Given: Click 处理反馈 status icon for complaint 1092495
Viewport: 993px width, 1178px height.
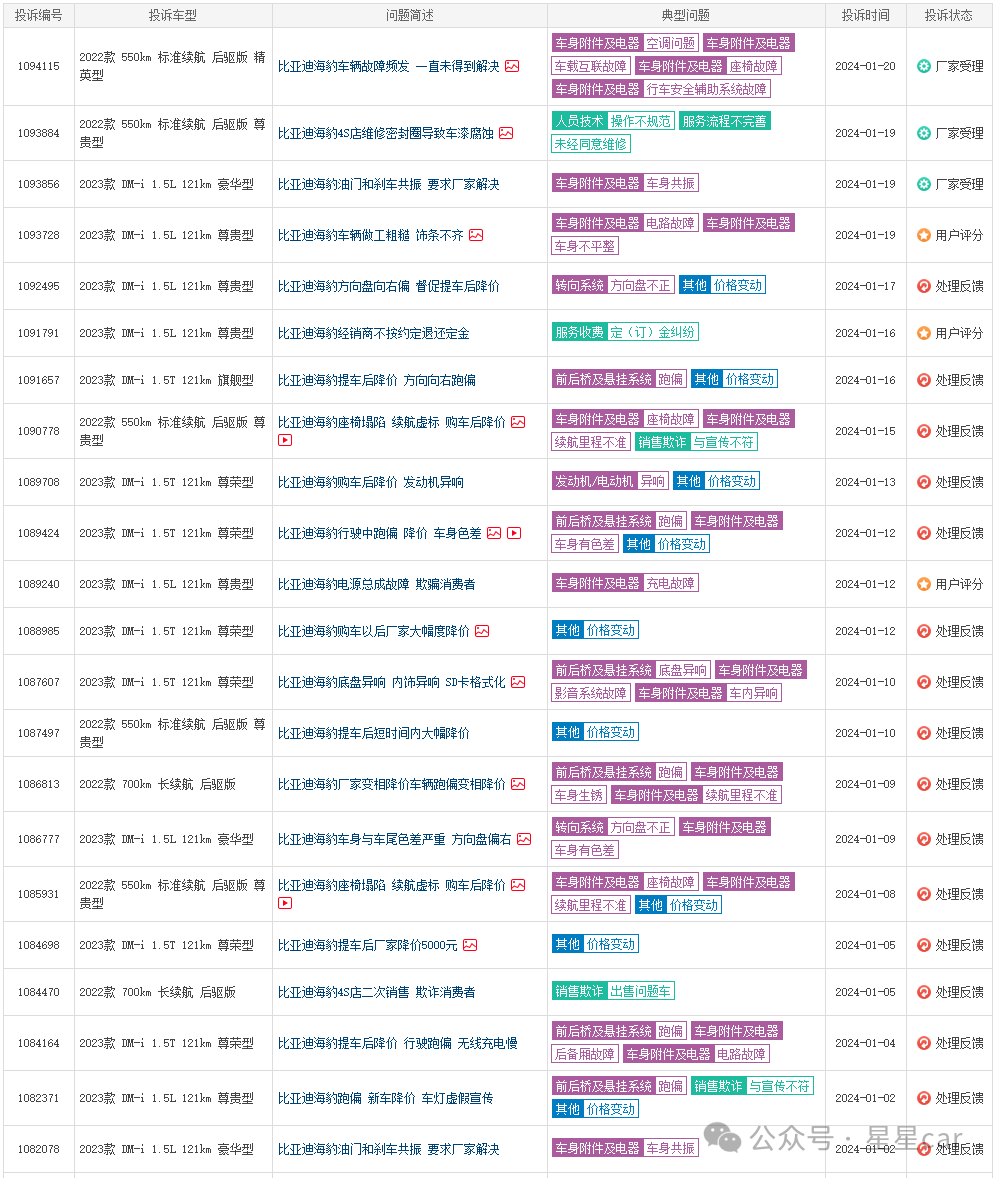Looking at the screenshot, I should pyautogui.click(x=924, y=286).
